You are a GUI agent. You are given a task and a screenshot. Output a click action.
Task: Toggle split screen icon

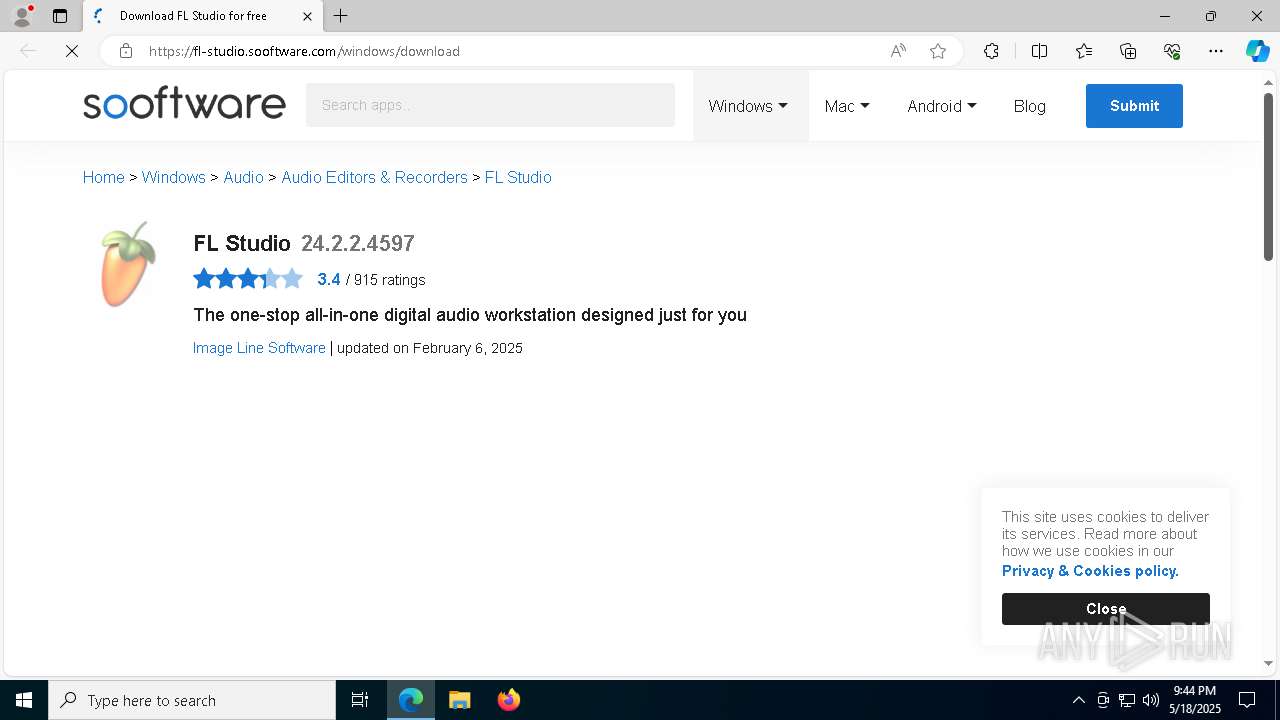(x=1039, y=51)
